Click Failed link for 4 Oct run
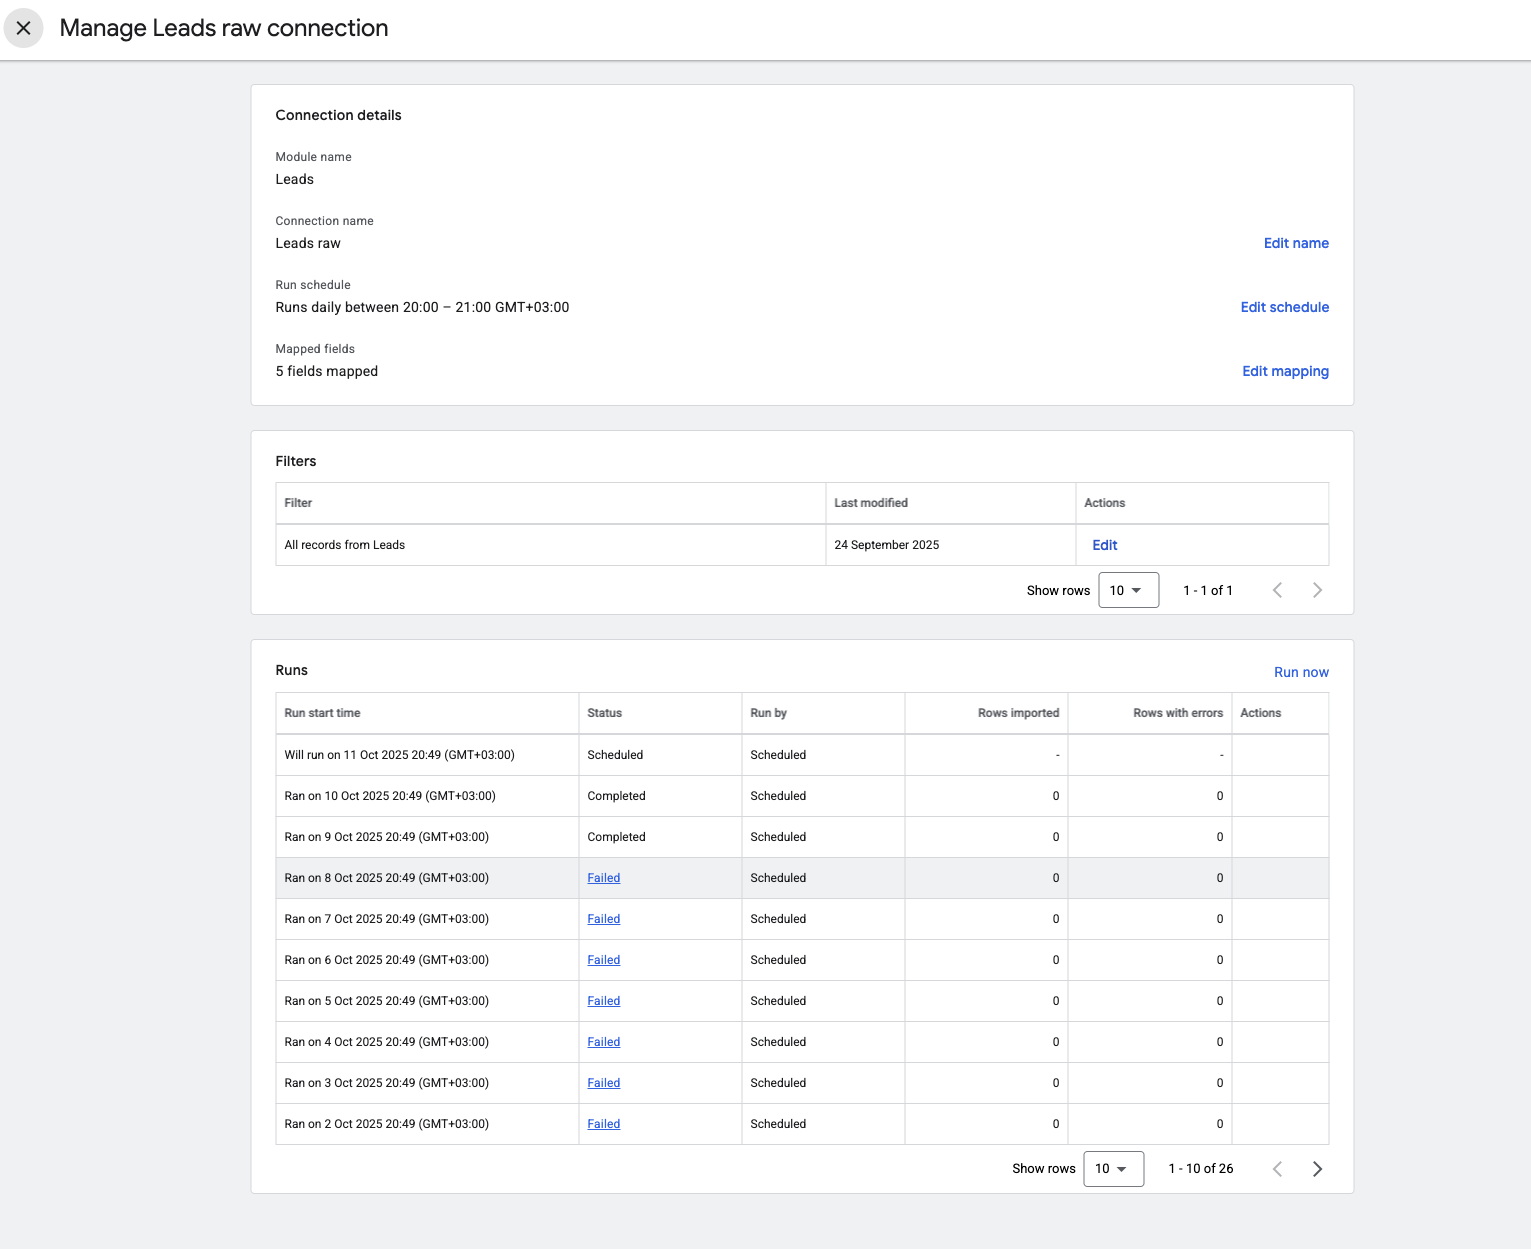This screenshot has height=1249, width=1531. 603,1042
